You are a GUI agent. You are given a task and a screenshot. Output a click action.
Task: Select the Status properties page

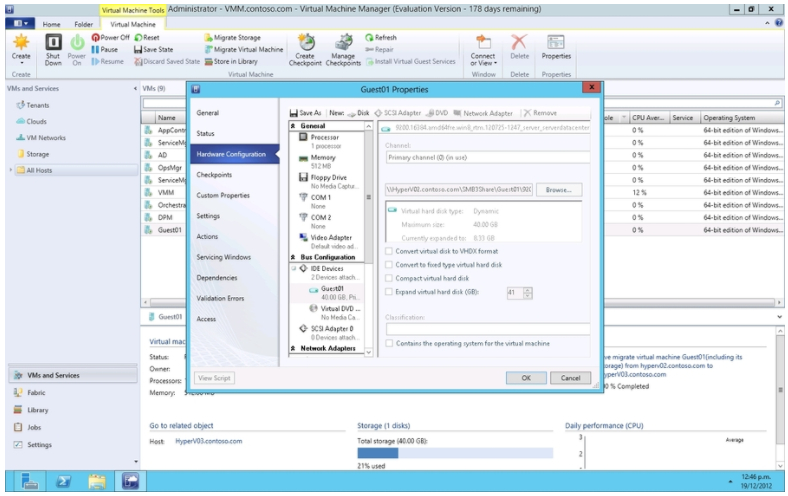coord(205,133)
